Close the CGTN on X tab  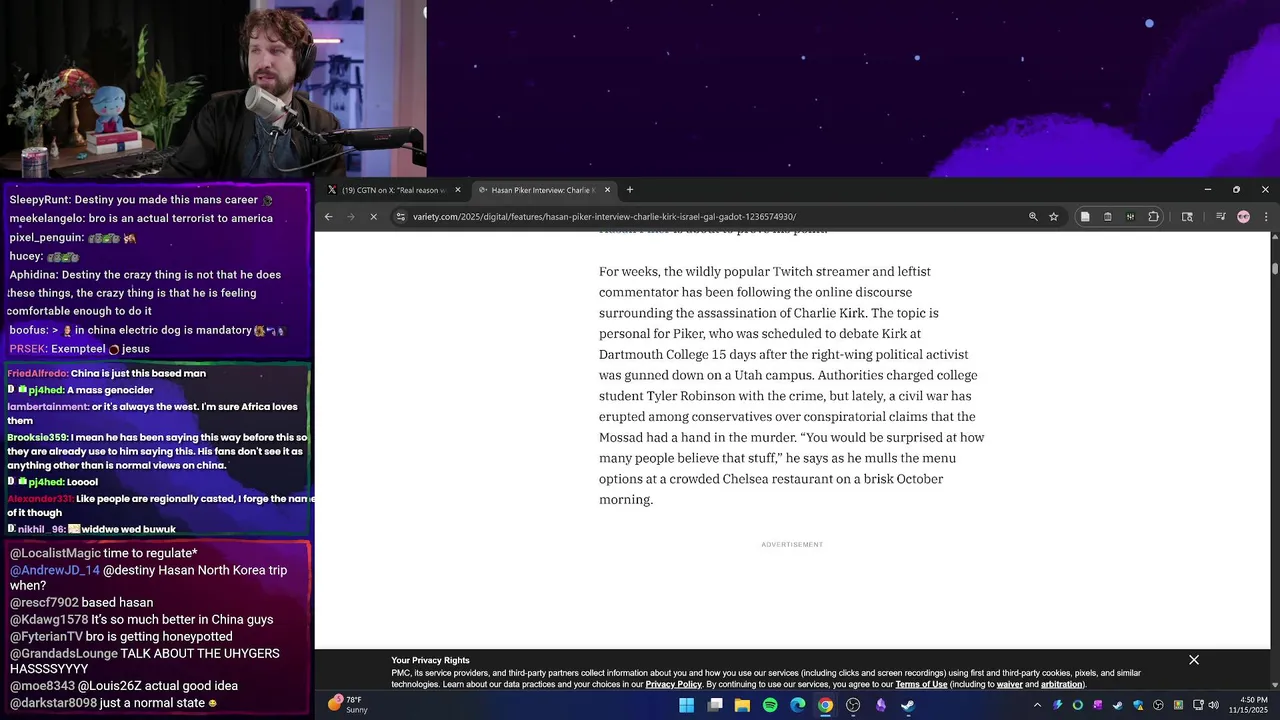[x=458, y=190]
